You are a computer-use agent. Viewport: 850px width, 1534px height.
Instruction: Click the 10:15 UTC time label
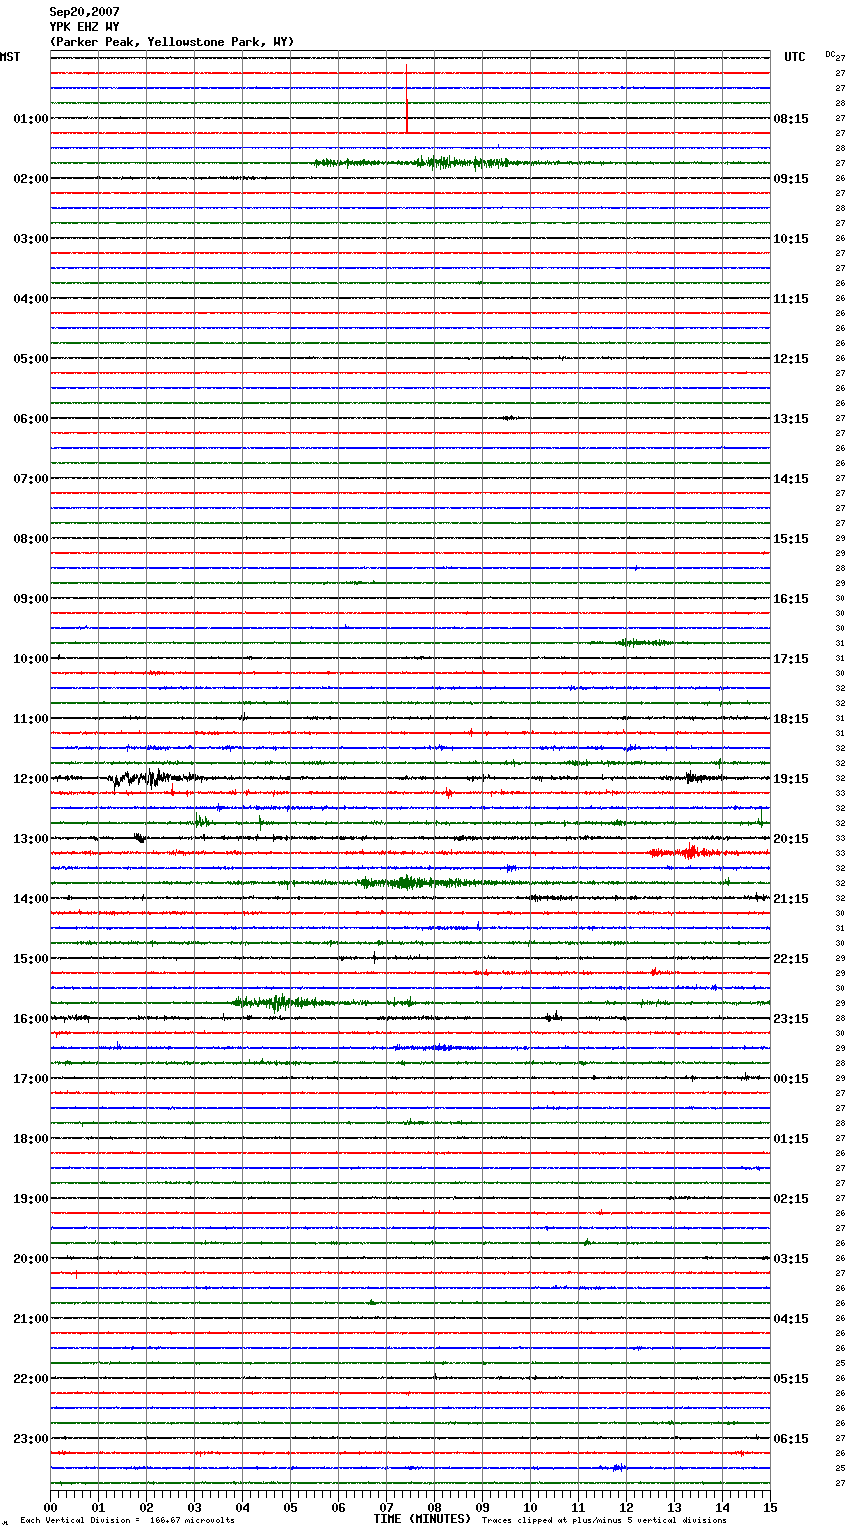point(791,239)
